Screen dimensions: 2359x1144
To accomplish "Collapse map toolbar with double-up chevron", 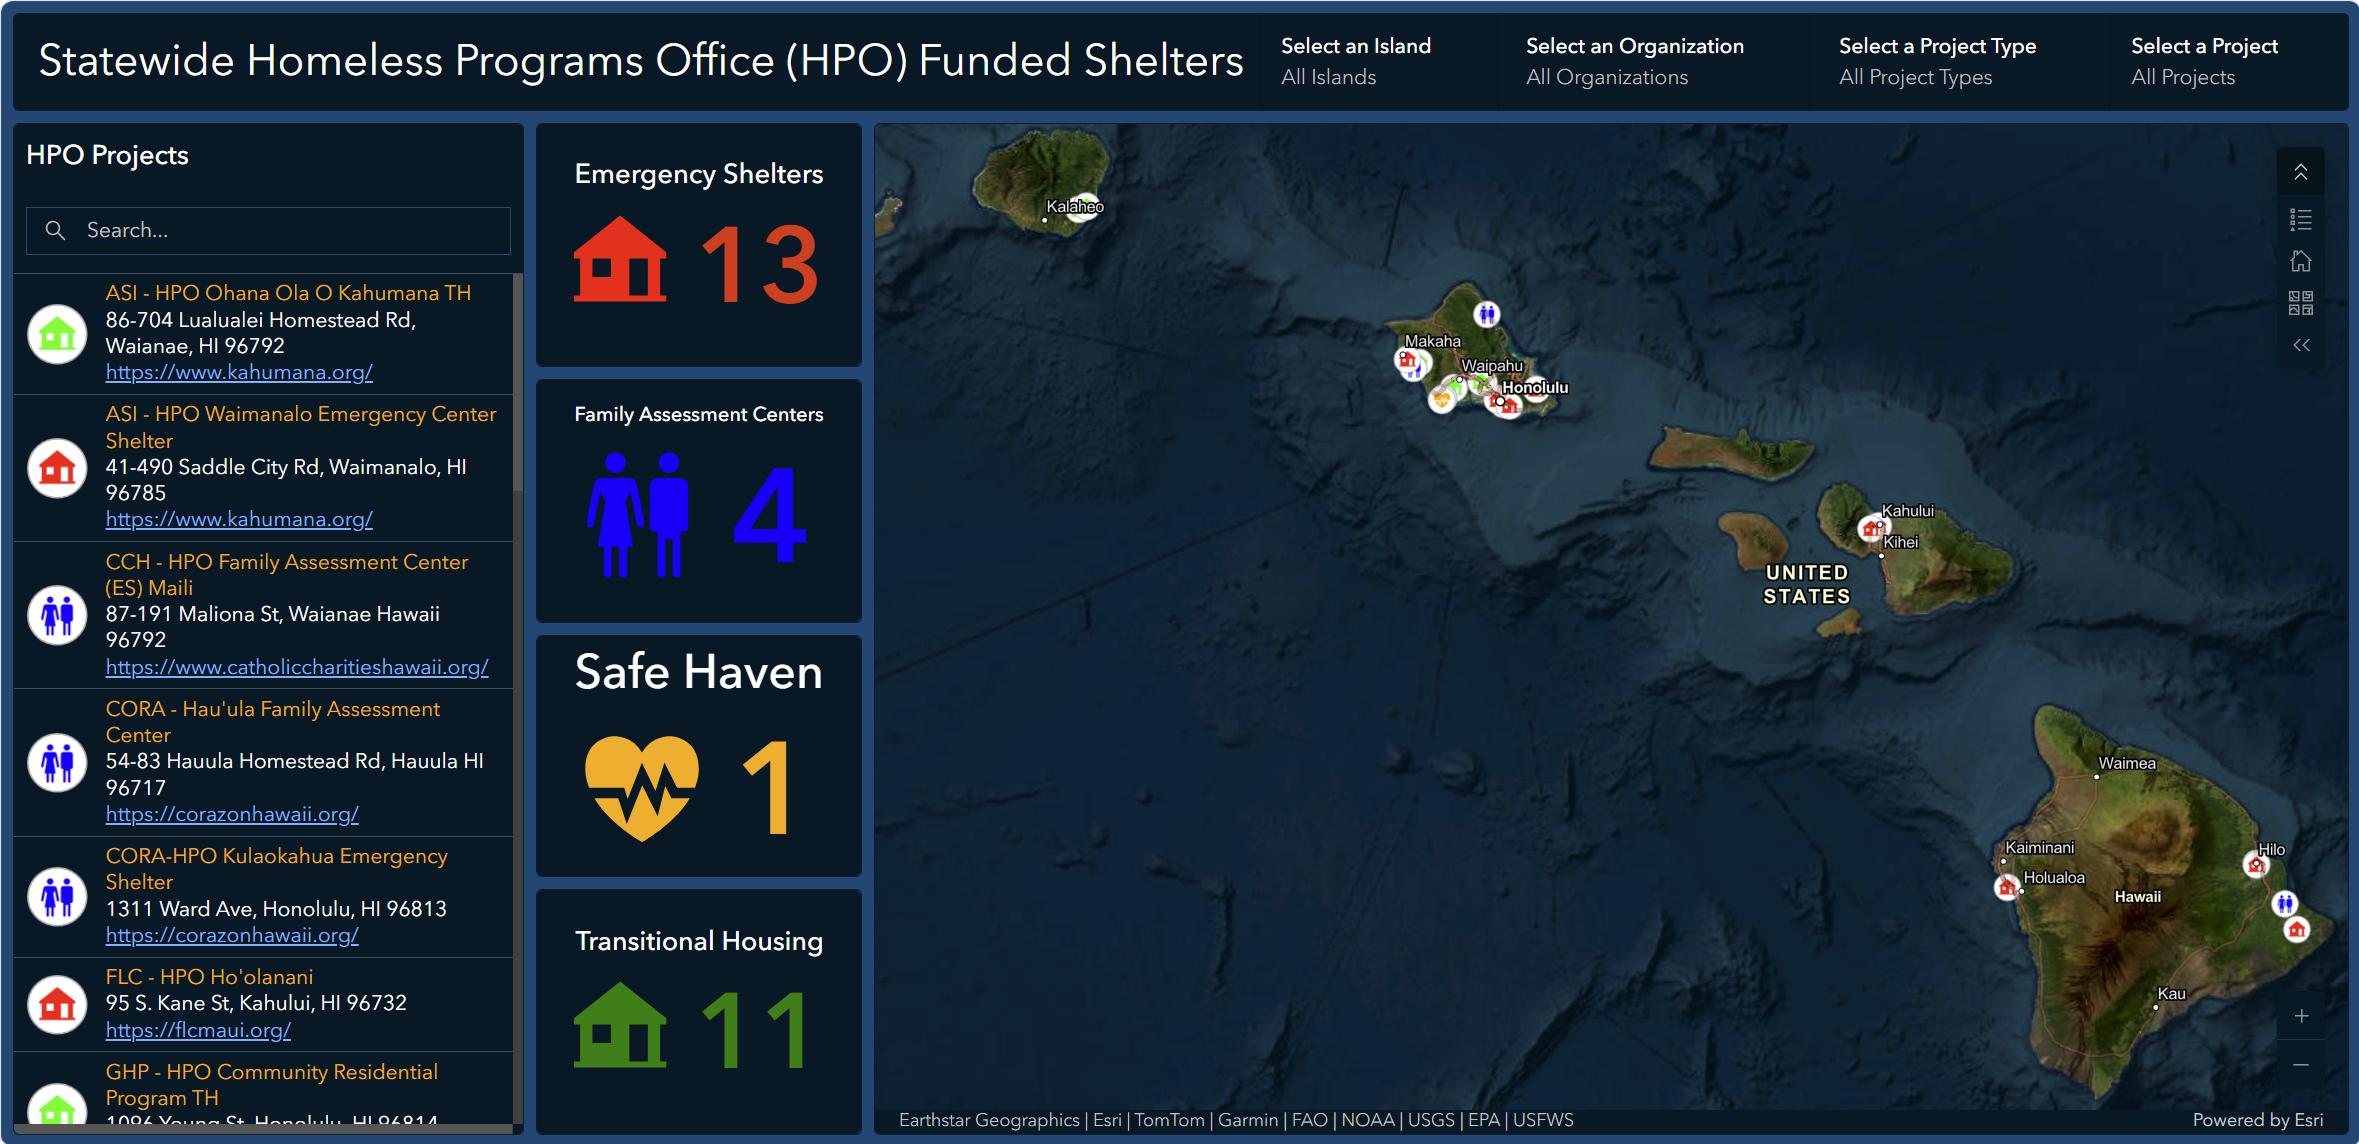I will click(2301, 172).
